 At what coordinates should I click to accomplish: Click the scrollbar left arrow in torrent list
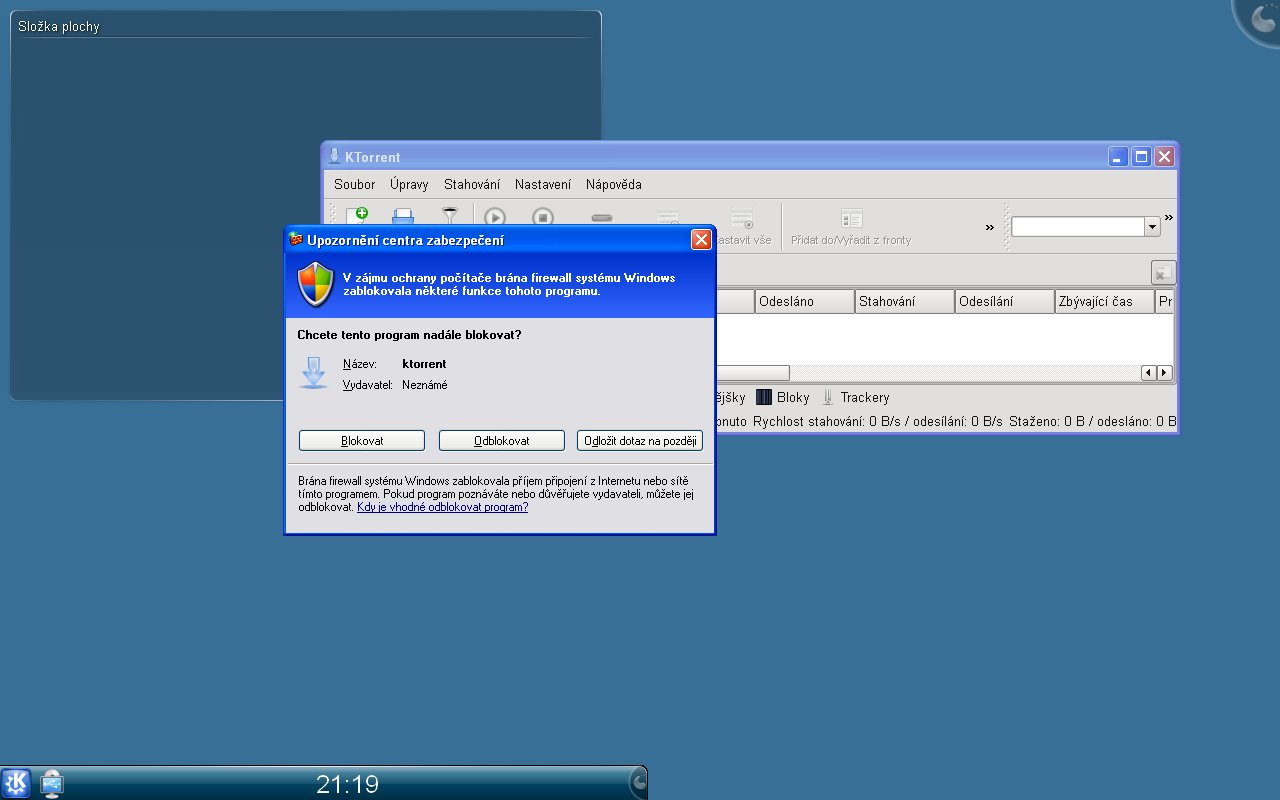point(1149,373)
